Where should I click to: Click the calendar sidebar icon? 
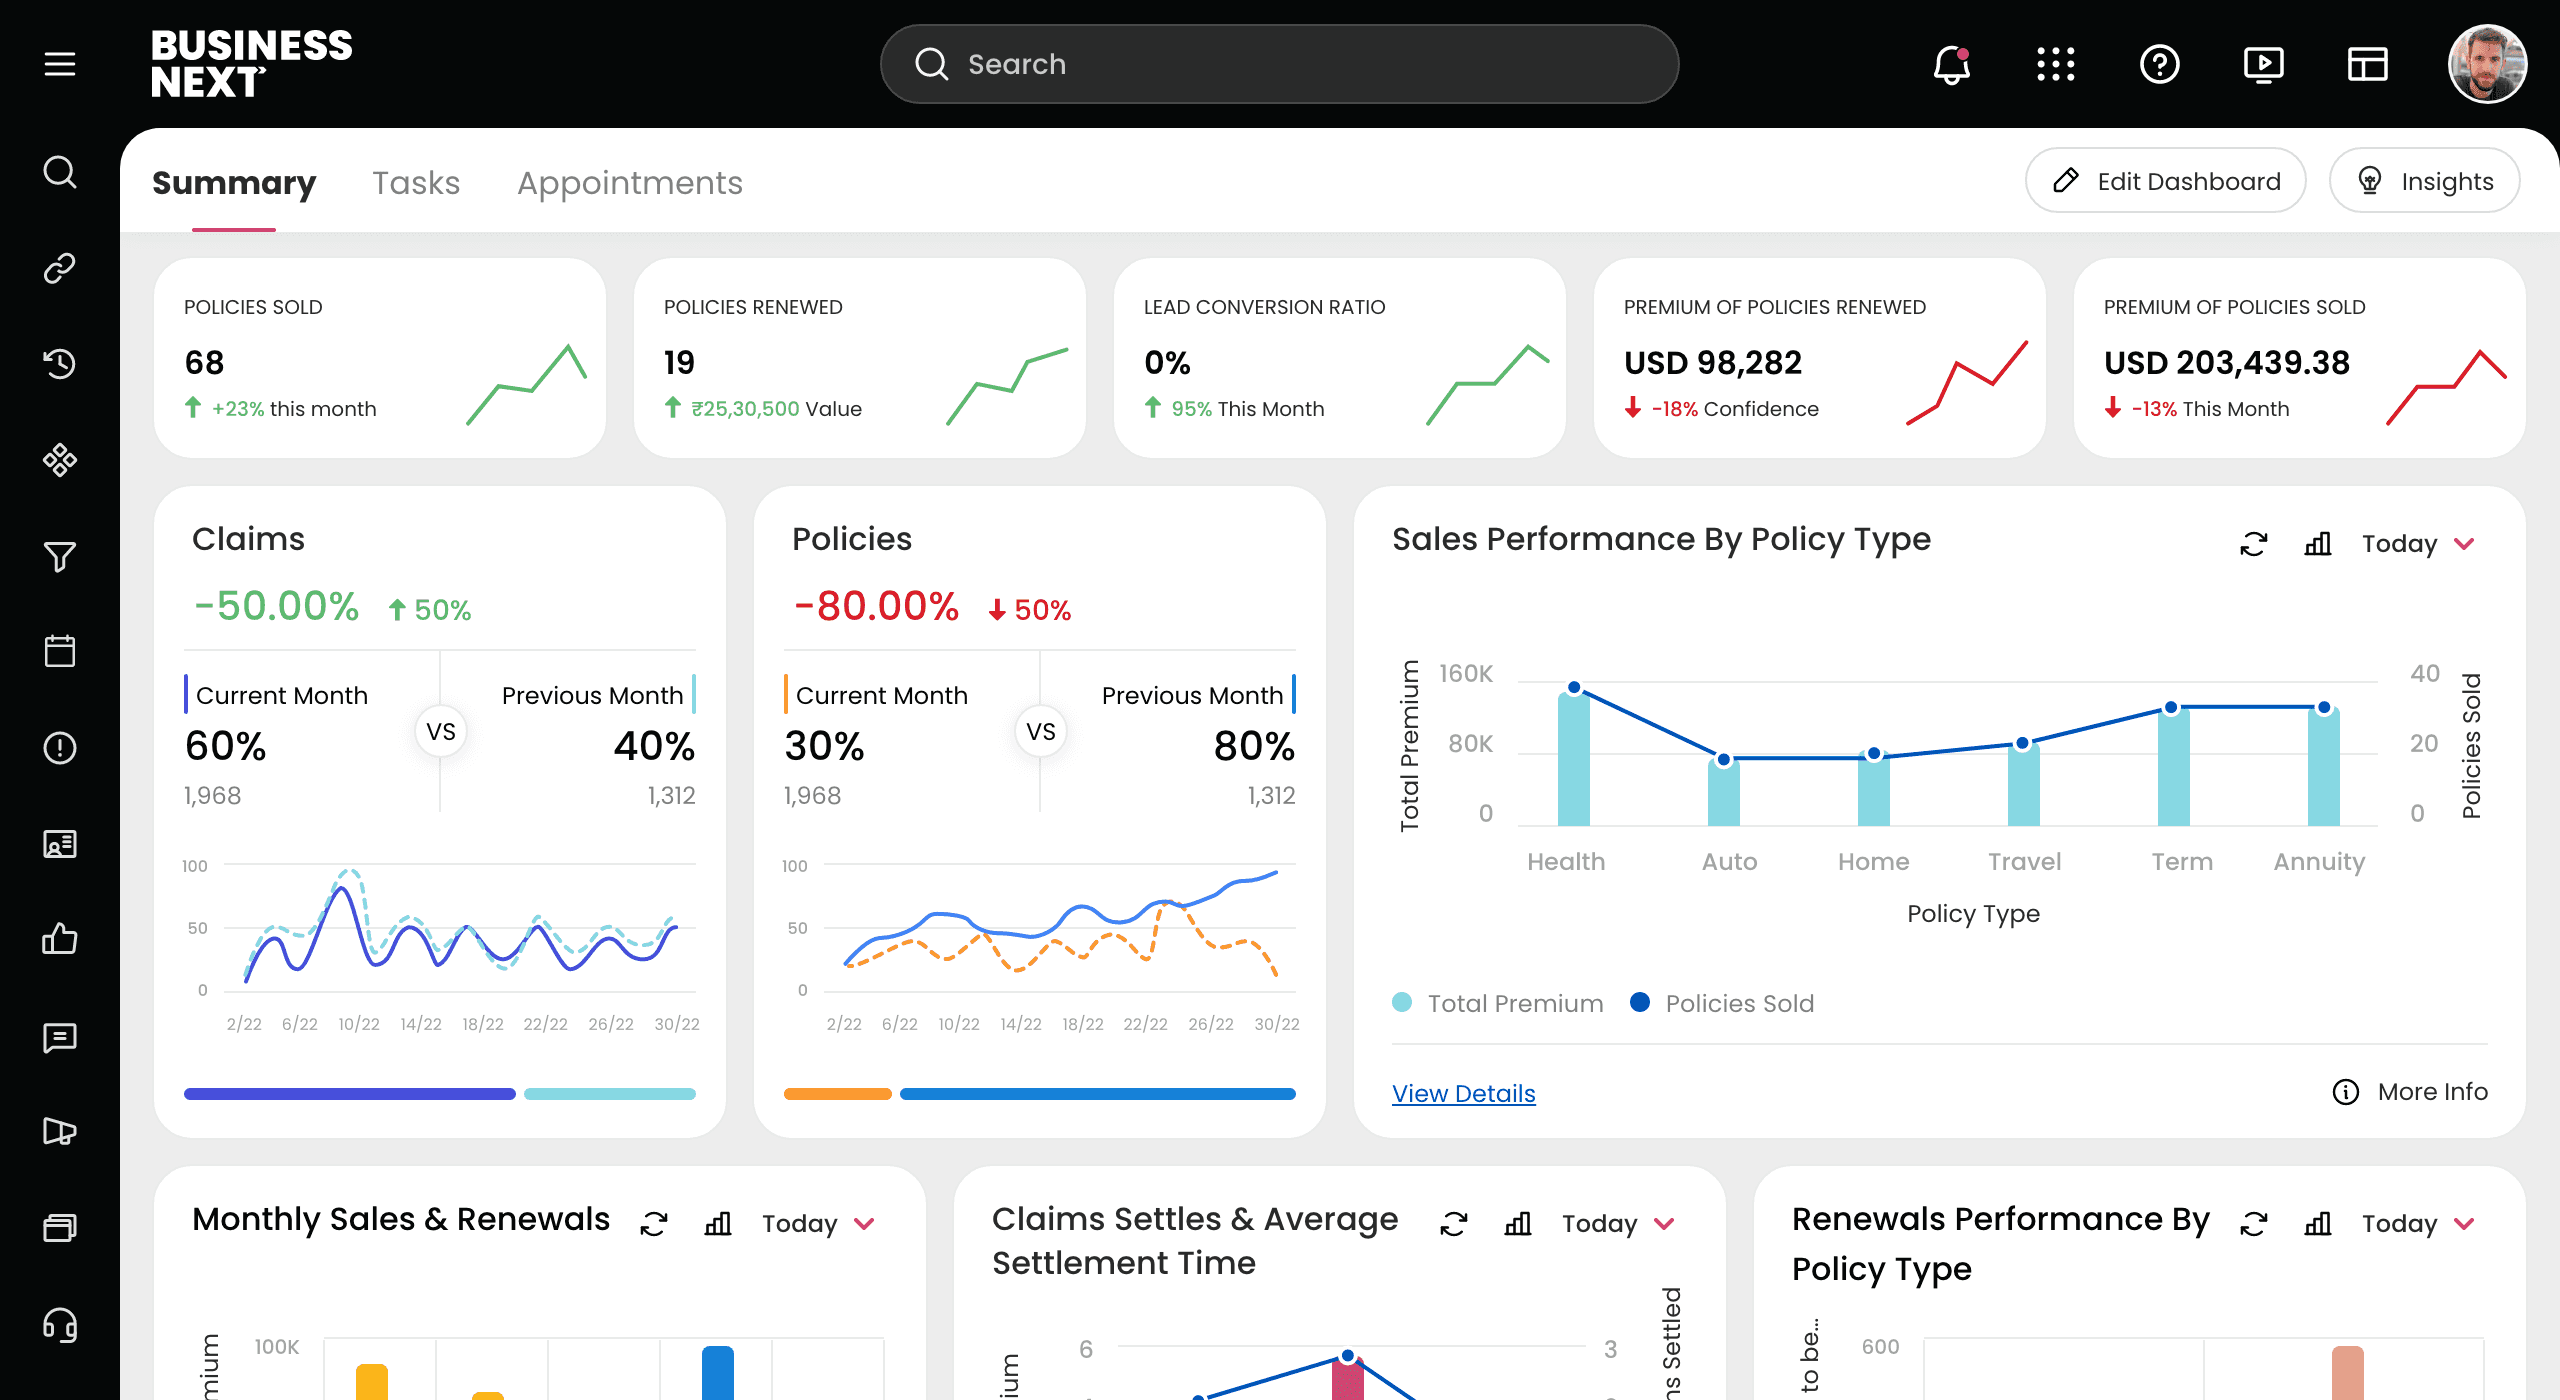click(x=60, y=651)
